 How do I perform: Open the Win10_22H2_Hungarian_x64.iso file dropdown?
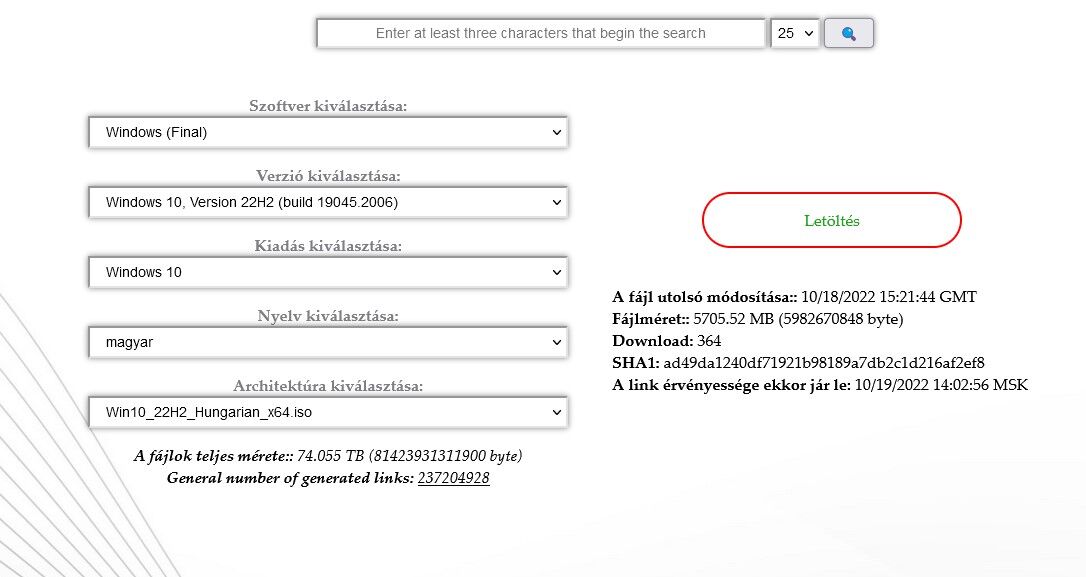pyautogui.click(x=328, y=412)
